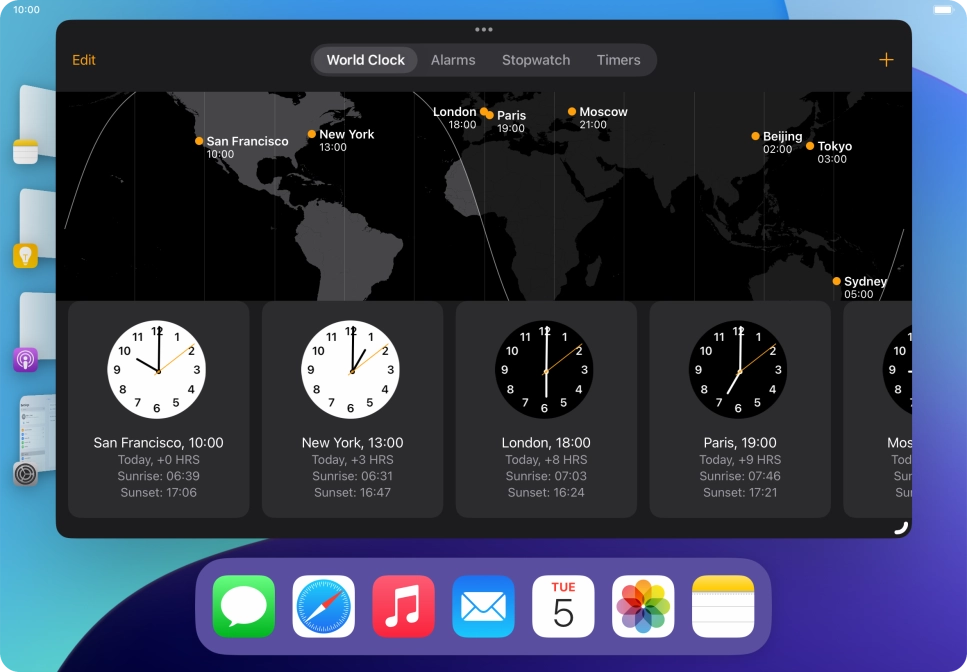Add a new city with the plus button
This screenshot has width=967, height=672.
pyautogui.click(x=886, y=59)
